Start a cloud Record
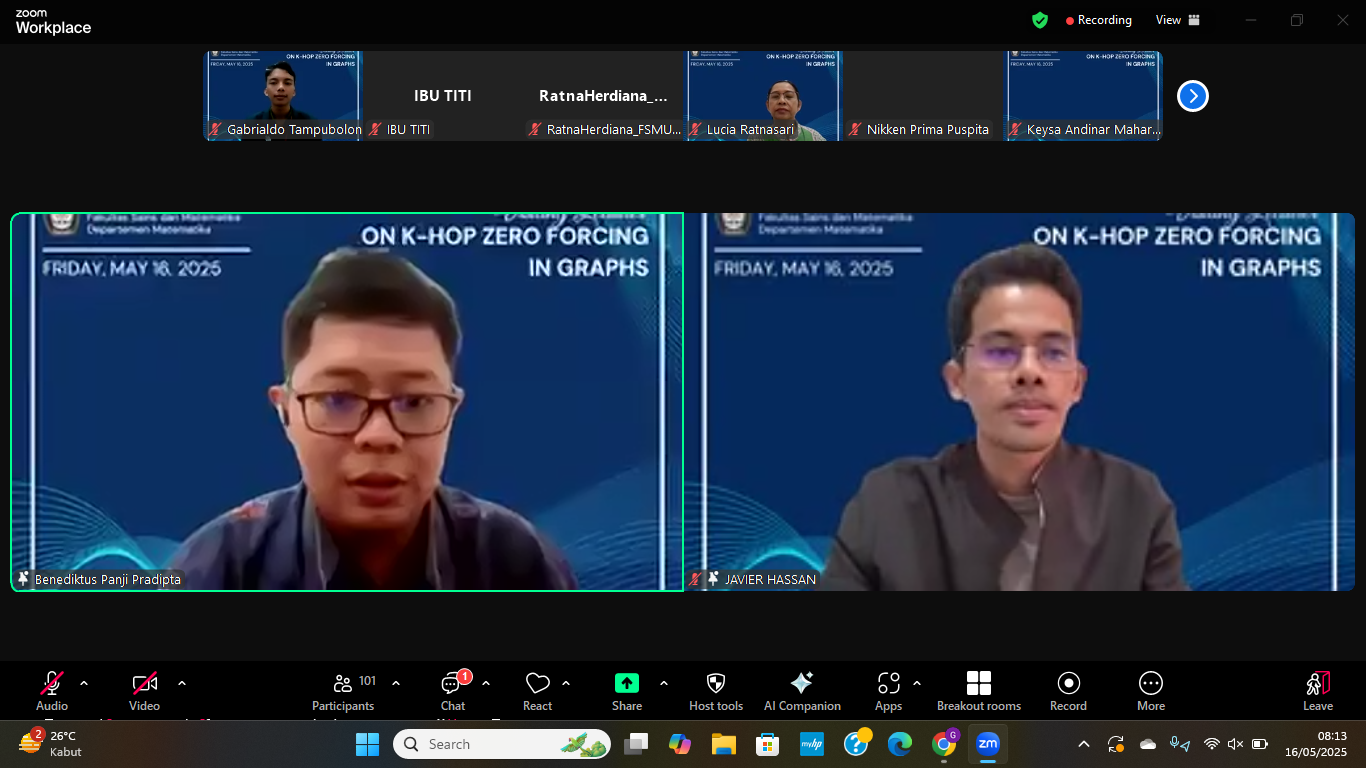 tap(1067, 690)
